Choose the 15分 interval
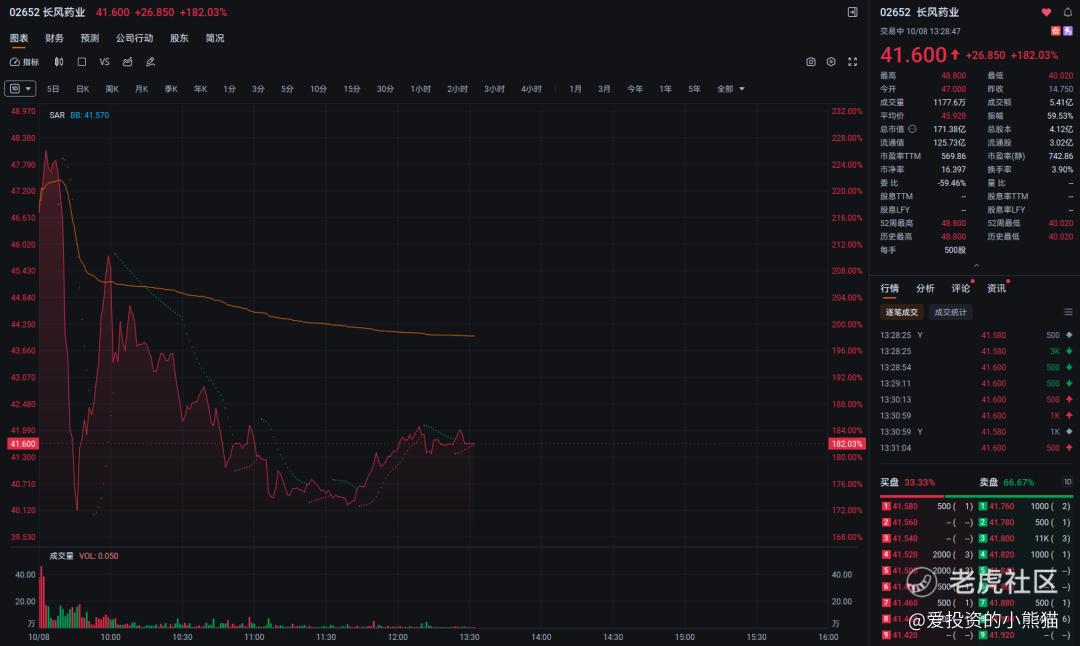 click(x=352, y=89)
